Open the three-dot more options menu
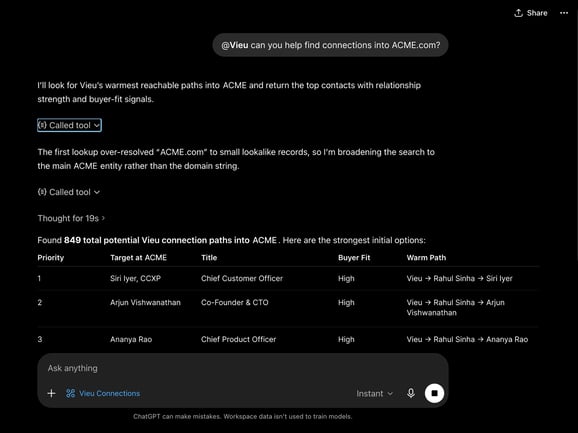This screenshot has width=578, height=433. click(564, 13)
